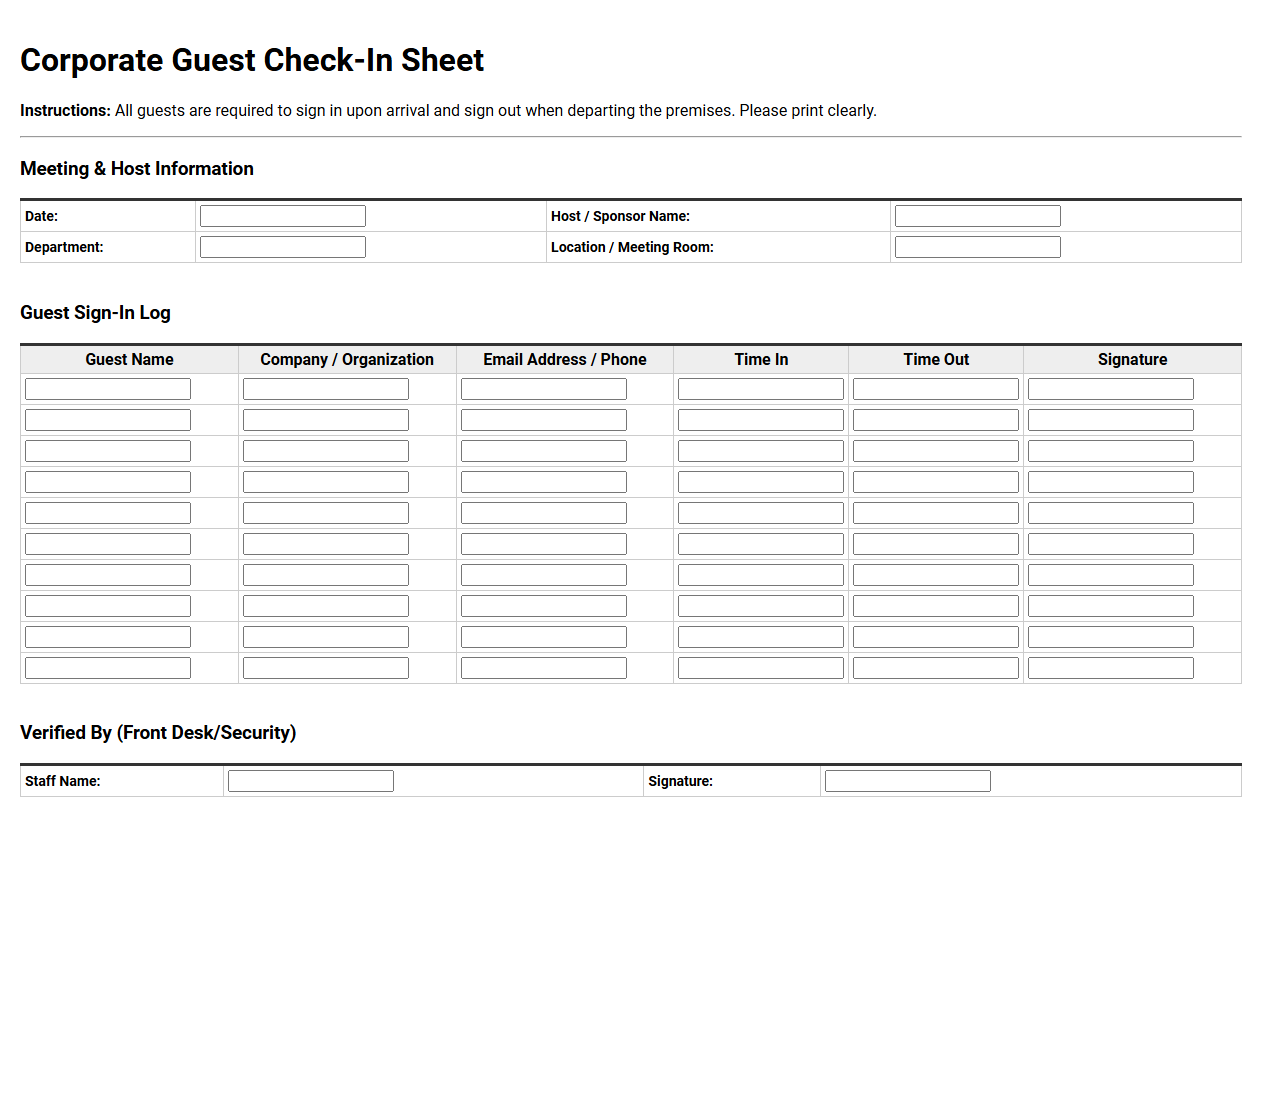Click the Meeting & Host Information heading
1262x1120 pixels.
[x=137, y=169]
